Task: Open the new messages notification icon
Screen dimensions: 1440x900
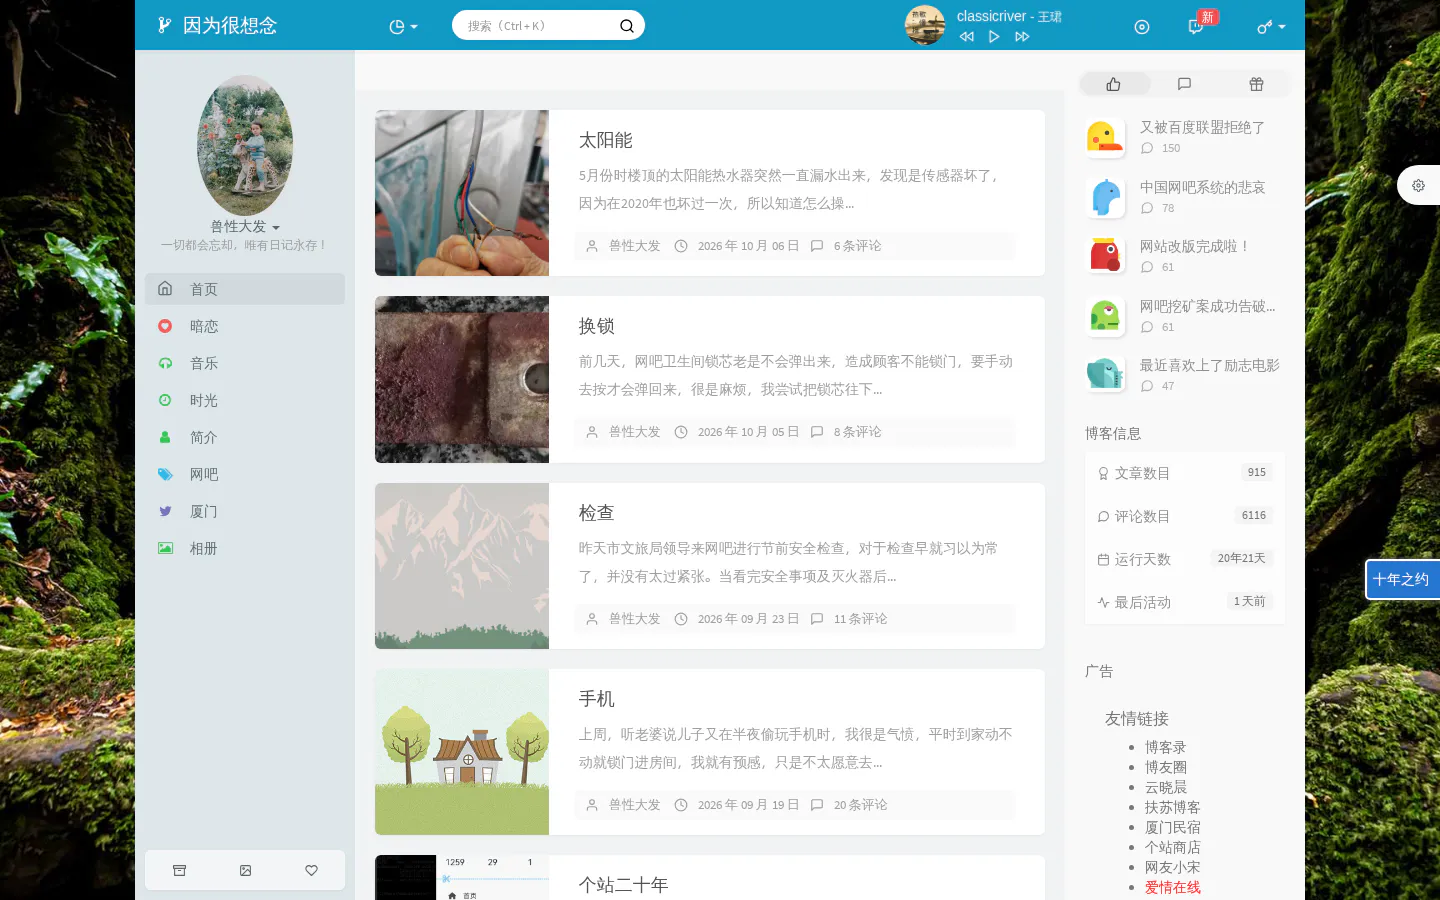Action: [x=1196, y=27]
